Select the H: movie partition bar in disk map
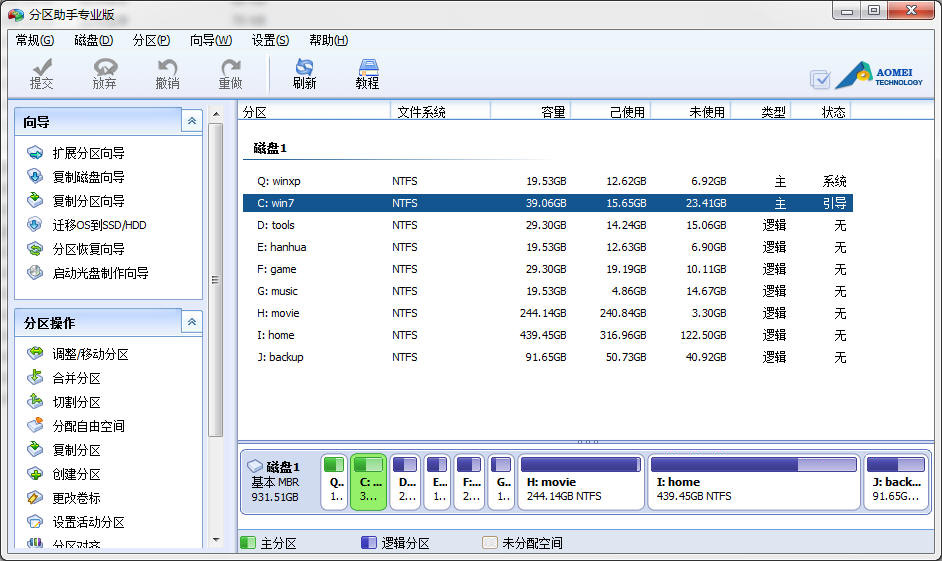The height and width of the screenshot is (561, 942). tap(581, 482)
